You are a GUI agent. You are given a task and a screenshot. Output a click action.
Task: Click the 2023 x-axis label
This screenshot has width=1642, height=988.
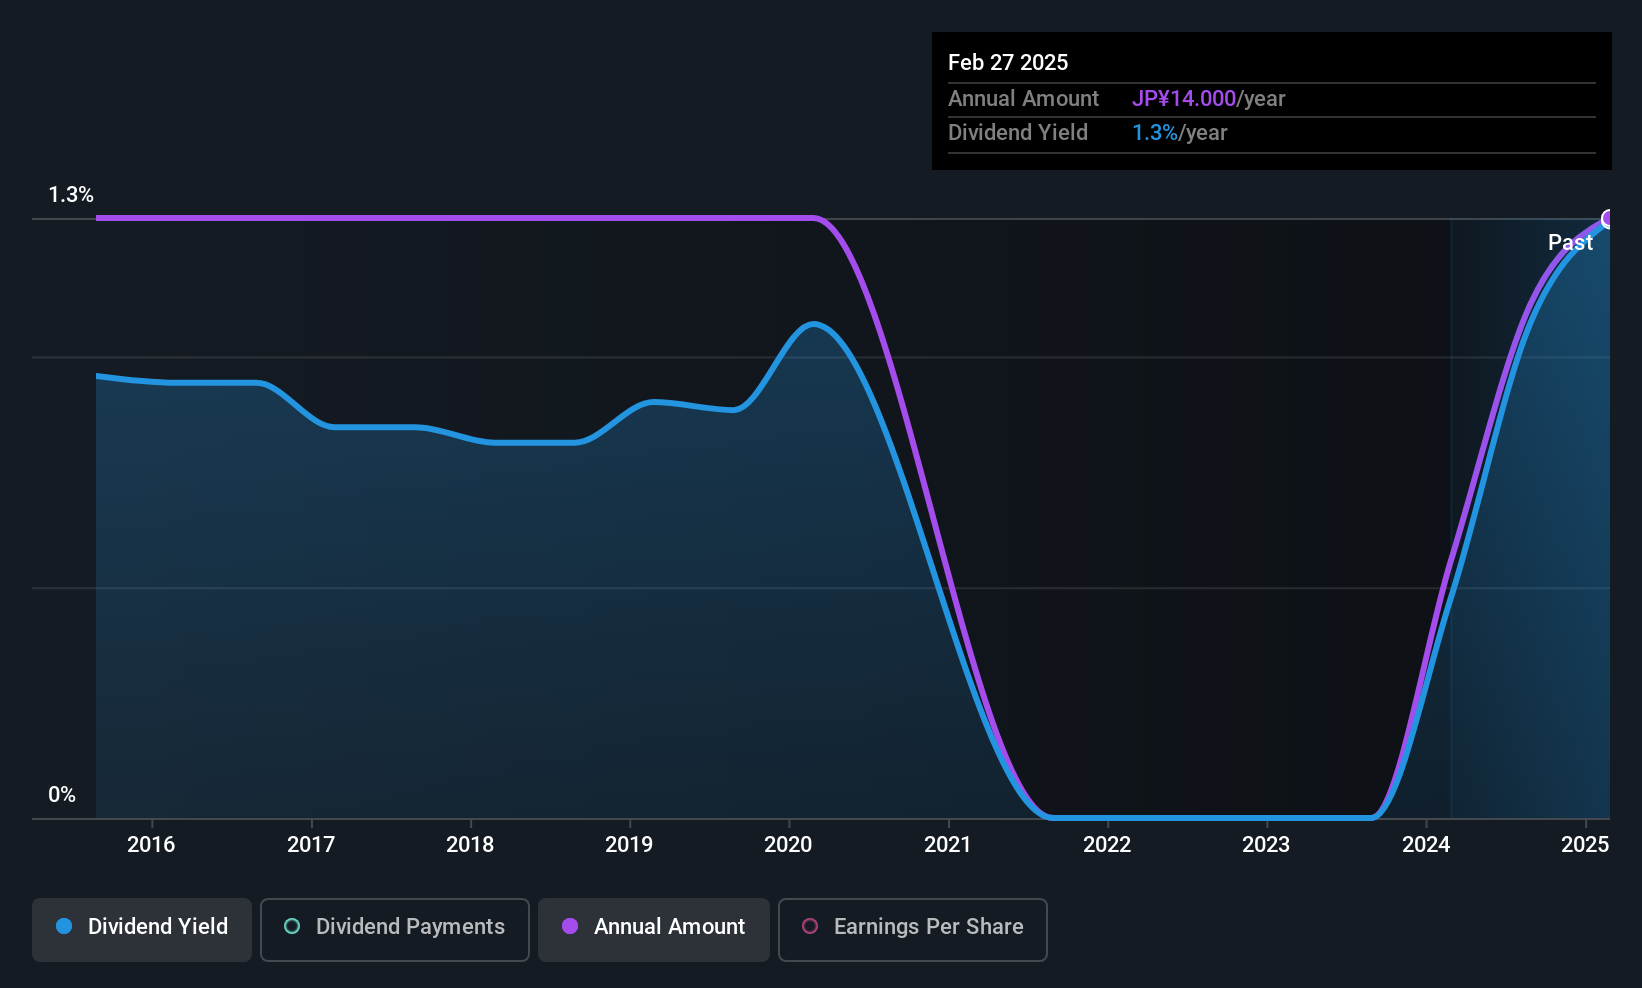click(1266, 845)
